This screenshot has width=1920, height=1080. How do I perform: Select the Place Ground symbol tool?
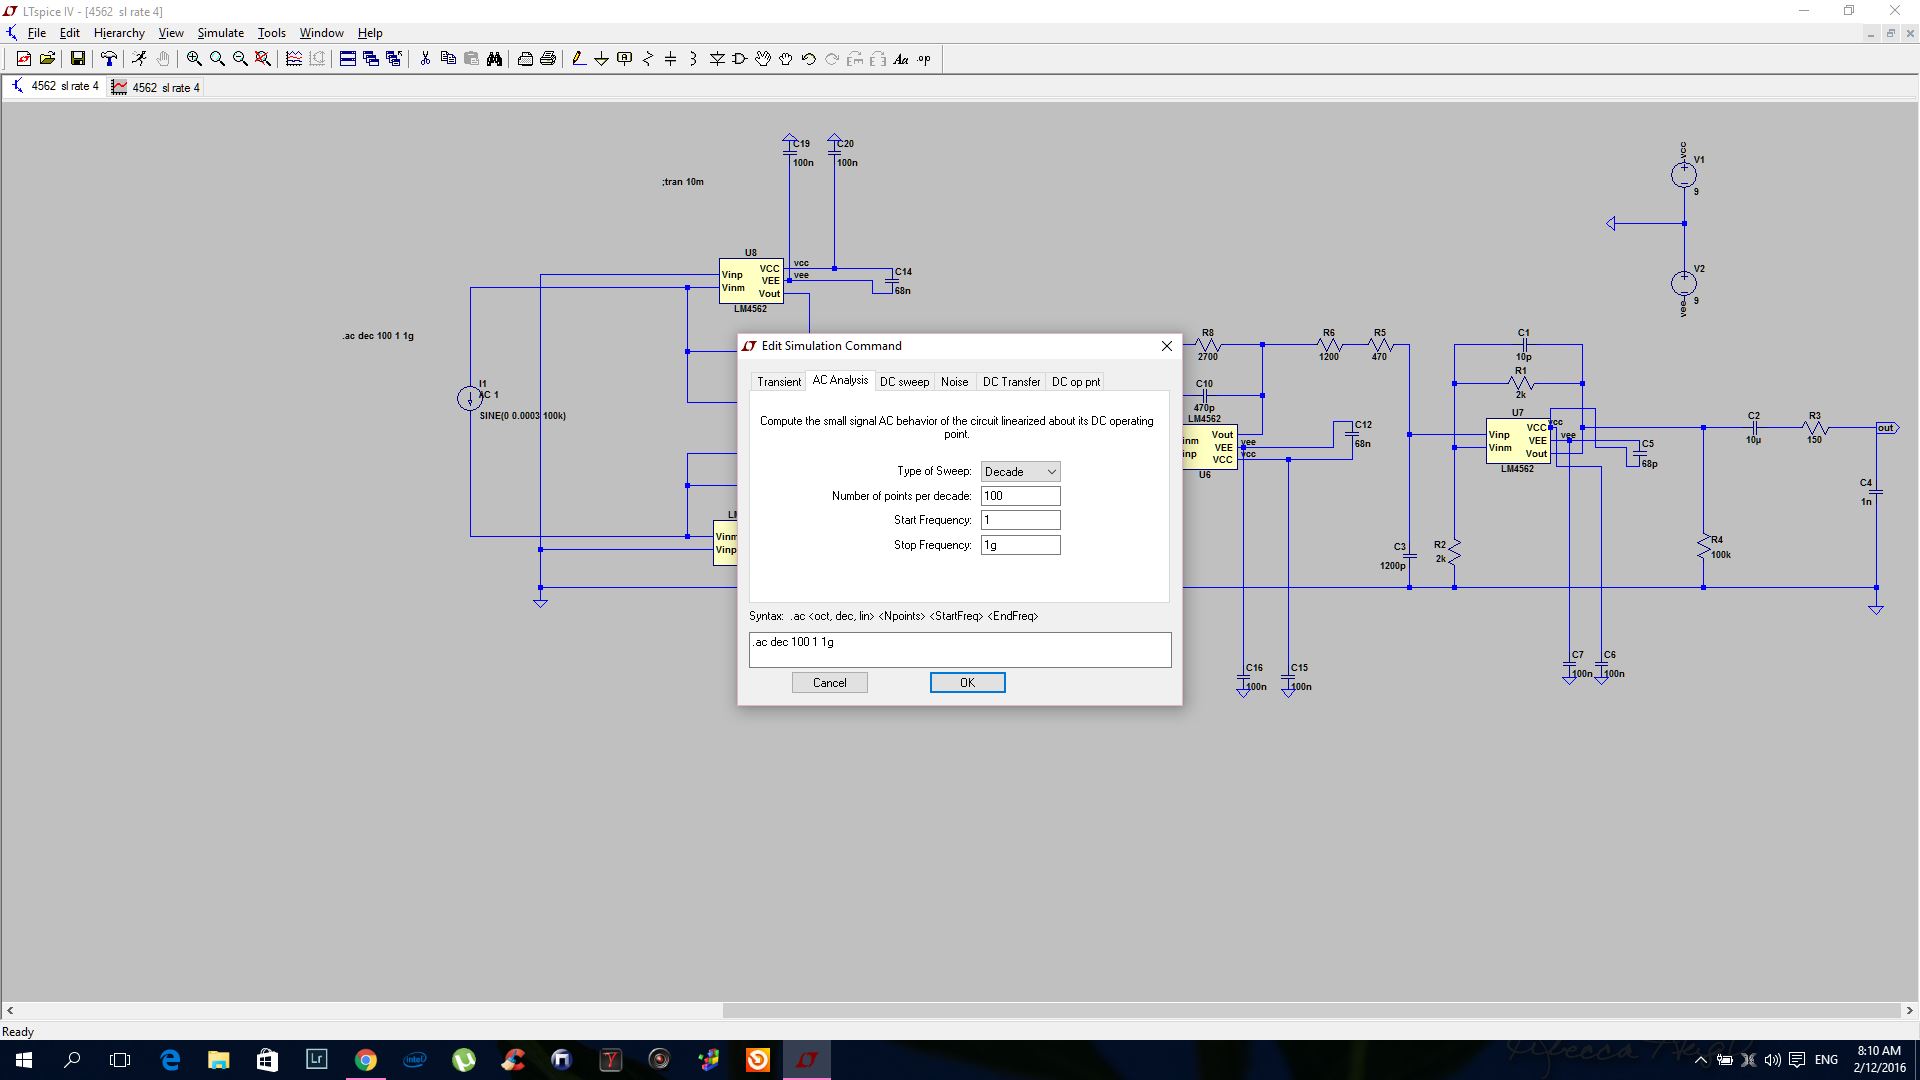601,59
